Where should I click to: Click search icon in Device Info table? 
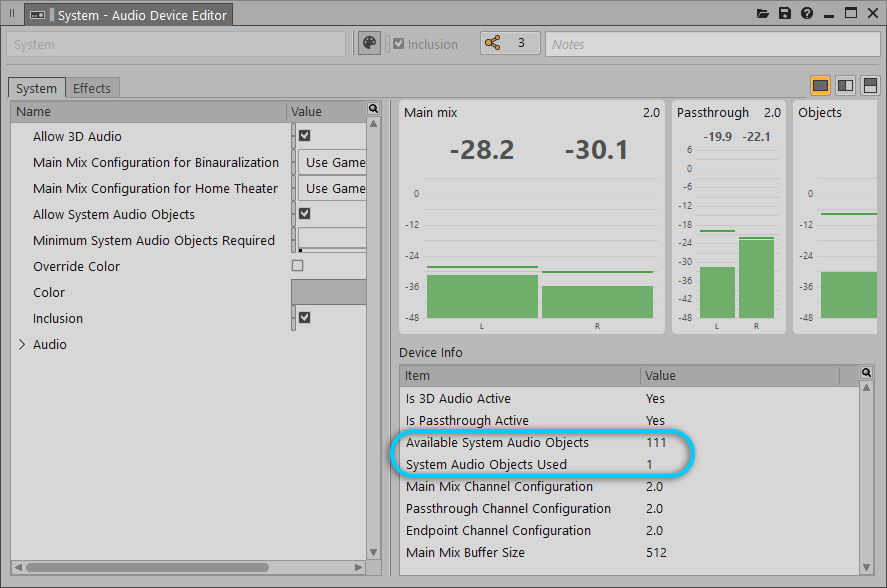866,373
